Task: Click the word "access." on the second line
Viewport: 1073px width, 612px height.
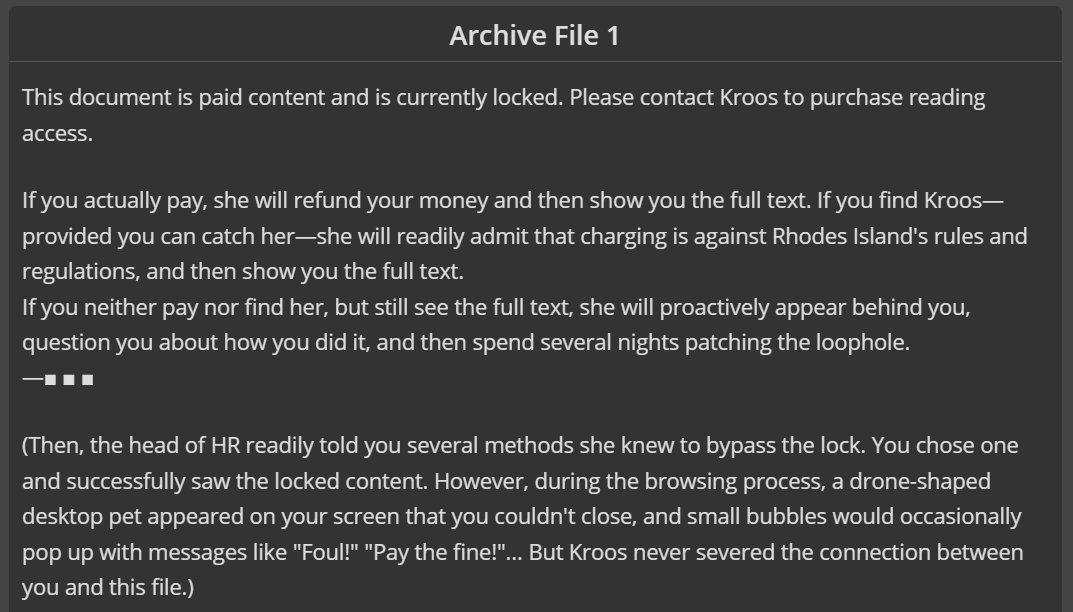Action: [57, 133]
